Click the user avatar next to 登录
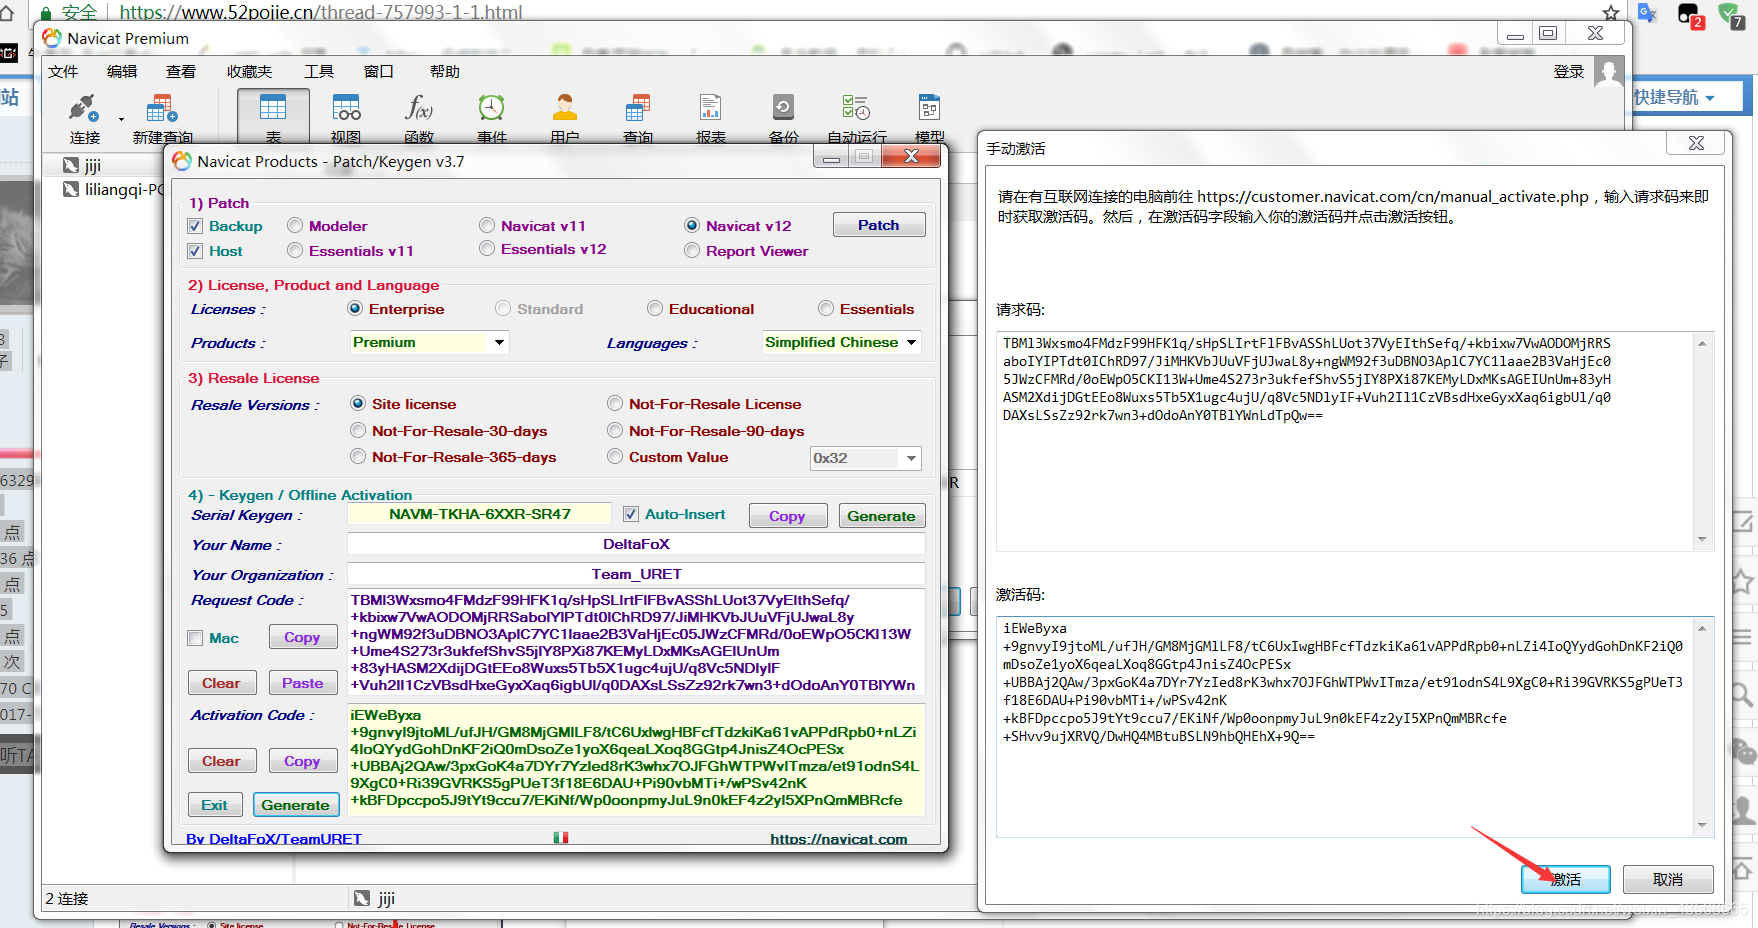The width and height of the screenshot is (1758, 928). coord(1609,72)
